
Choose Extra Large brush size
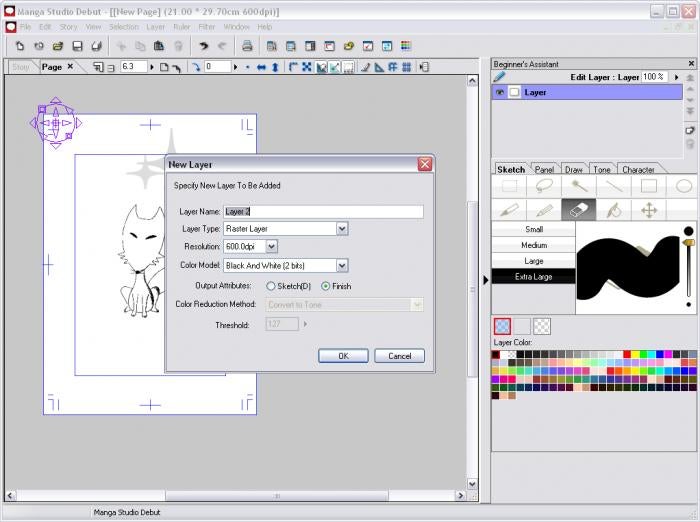tap(533, 276)
